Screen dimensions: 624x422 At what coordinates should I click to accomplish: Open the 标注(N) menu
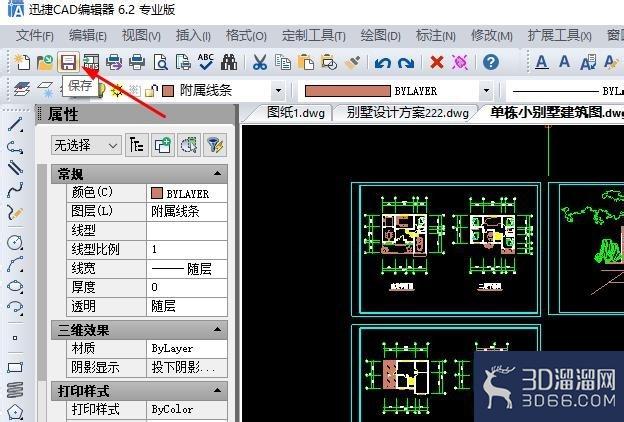point(435,36)
